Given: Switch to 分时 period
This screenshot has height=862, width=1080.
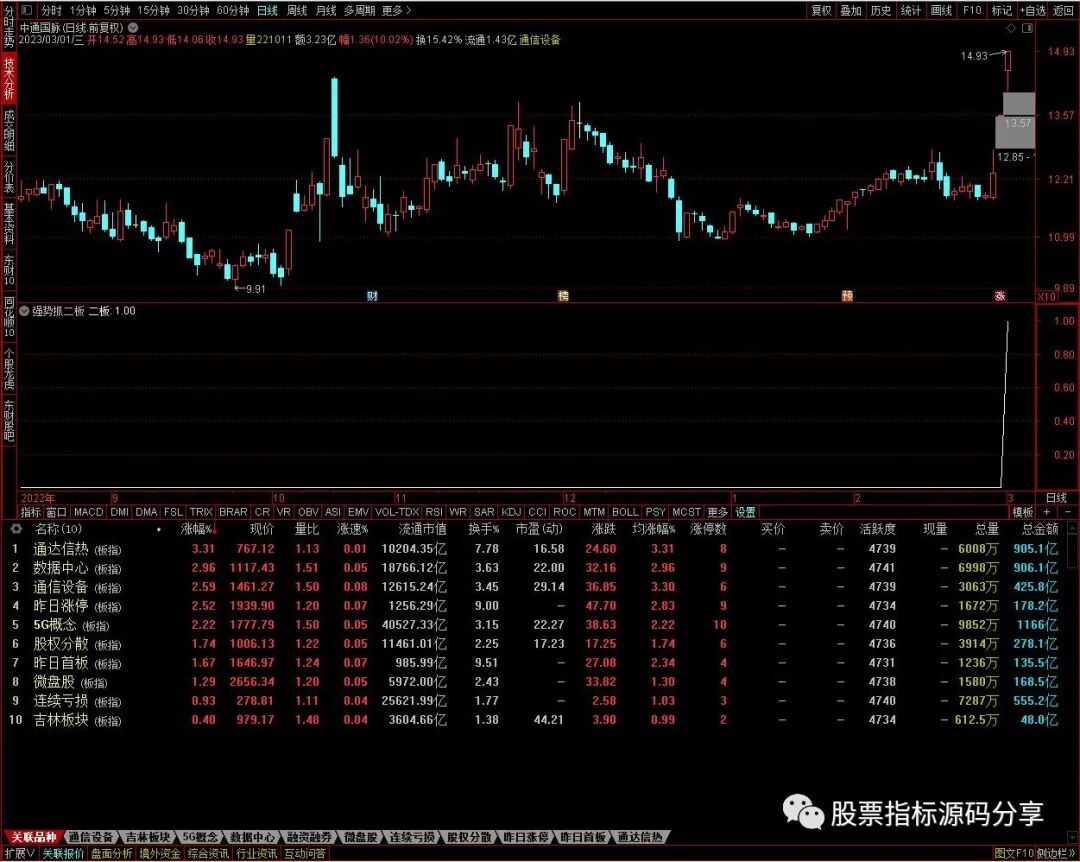Looking at the screenshot, I should tap(51, 10).
